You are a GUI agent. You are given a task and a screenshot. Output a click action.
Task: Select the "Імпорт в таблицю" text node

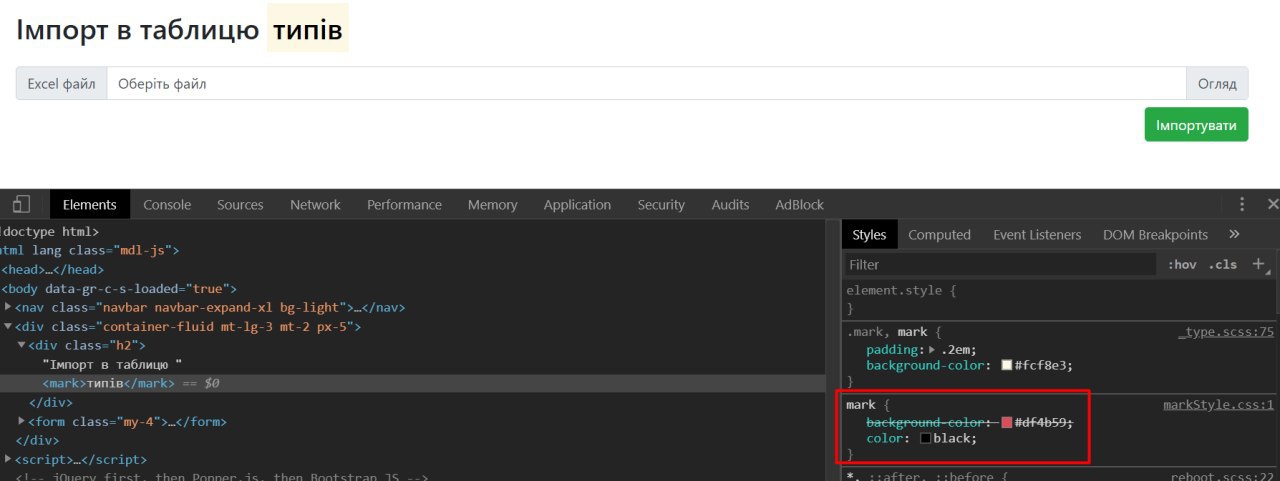[x=112, y=364]
